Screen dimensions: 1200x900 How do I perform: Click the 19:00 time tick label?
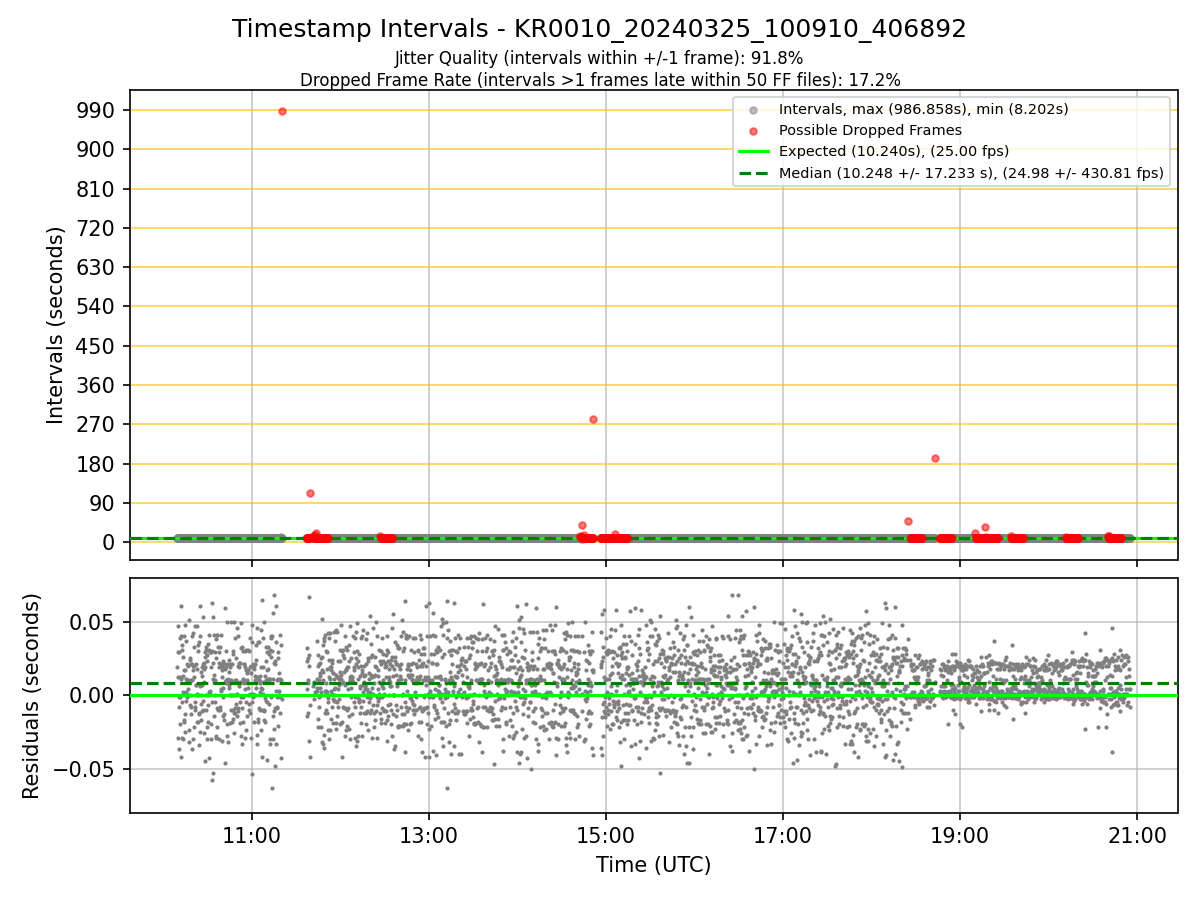pyautogui.click(x=959, y=837)
